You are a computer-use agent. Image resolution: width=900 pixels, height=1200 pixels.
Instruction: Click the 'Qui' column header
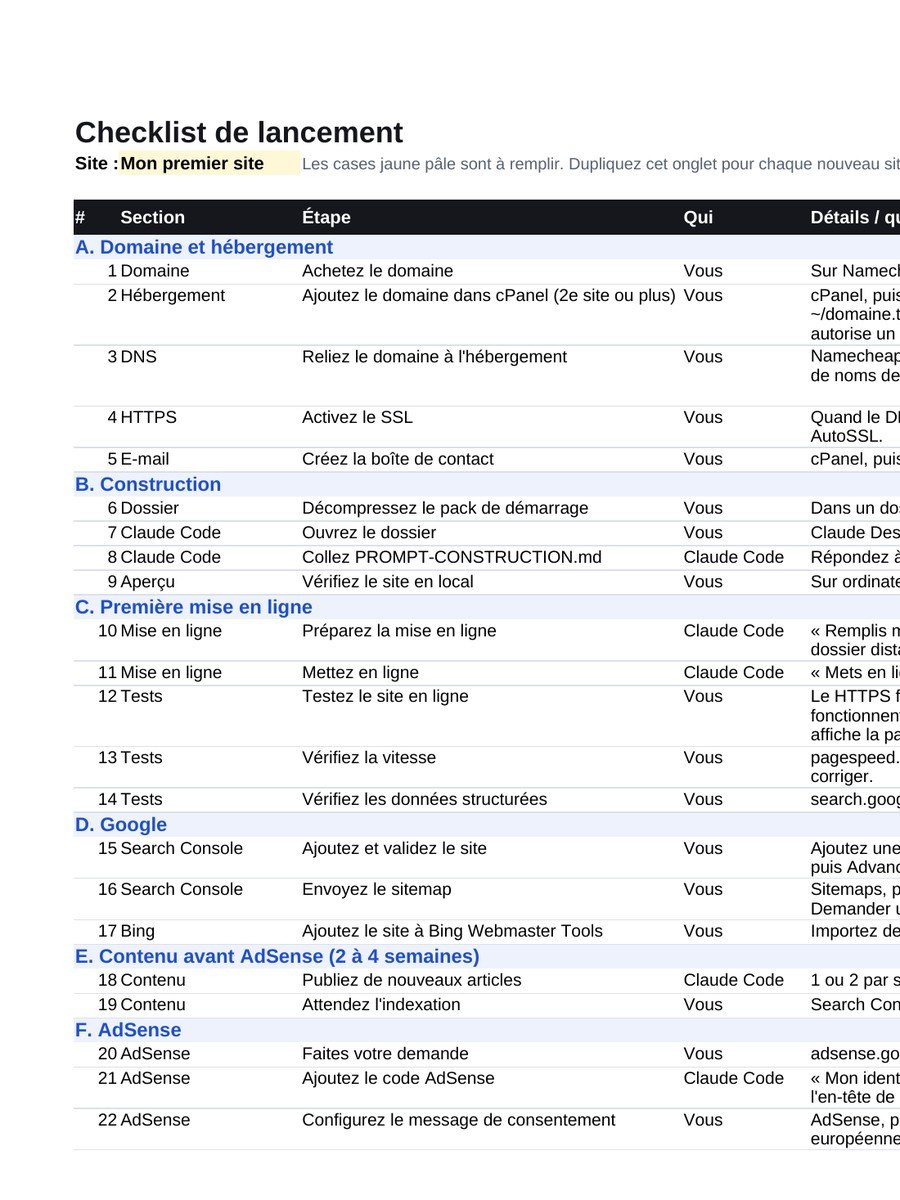698,217
